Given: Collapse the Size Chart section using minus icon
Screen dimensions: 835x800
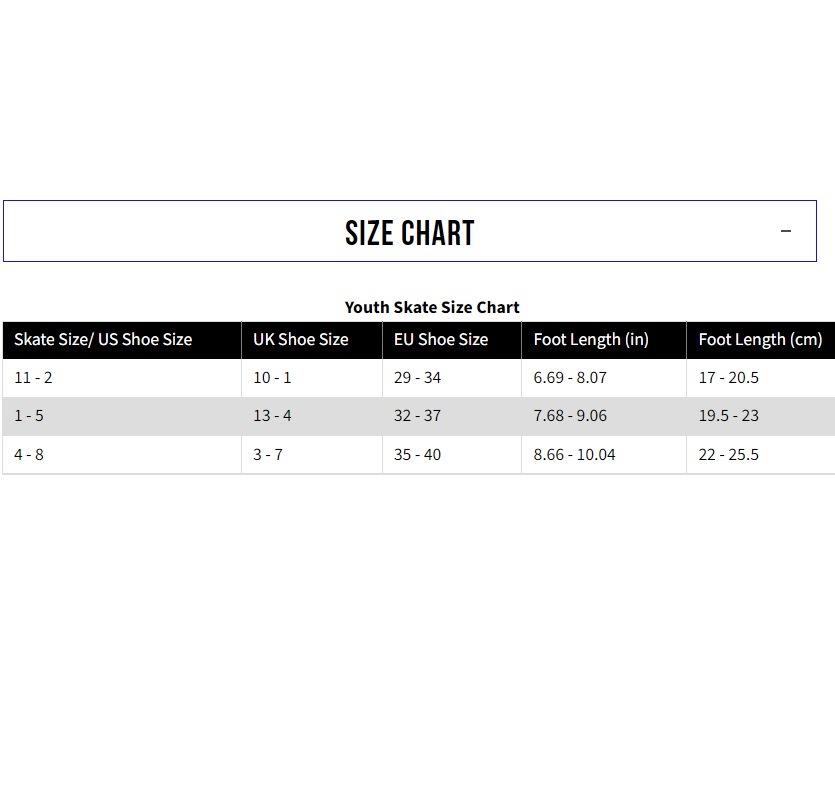Looking at the screenshot, I should 785,231.
